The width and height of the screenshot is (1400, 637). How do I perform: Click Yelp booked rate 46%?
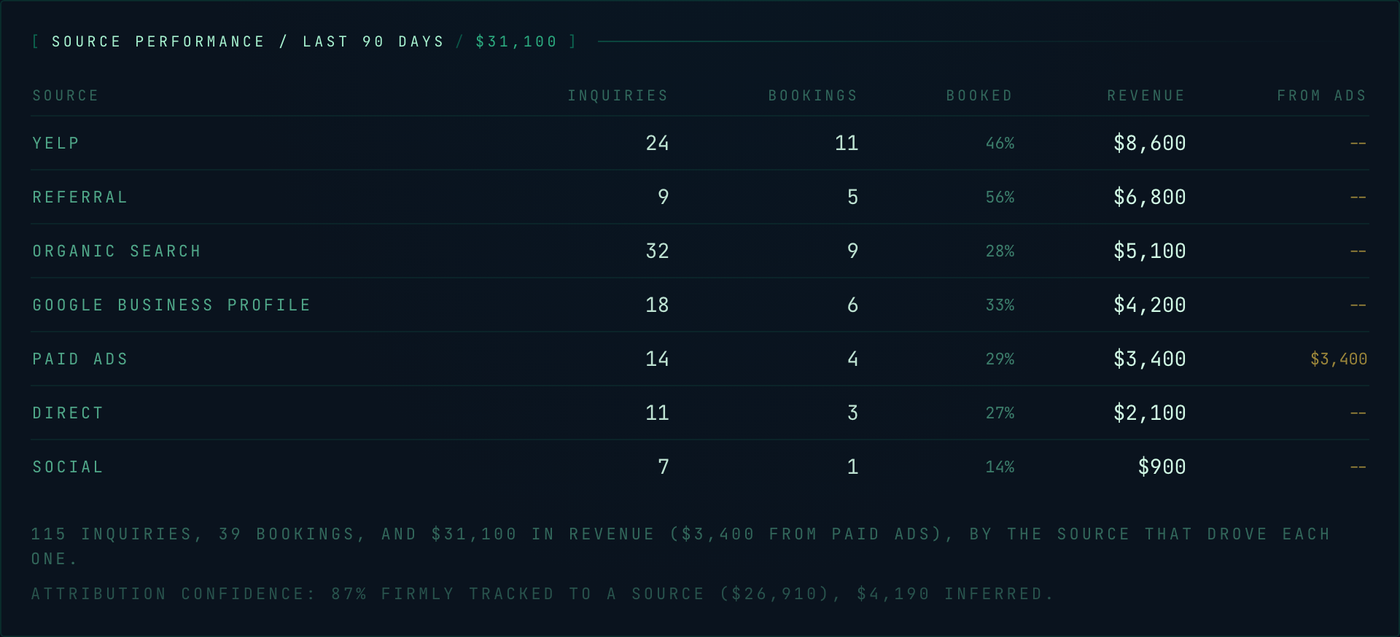[x=1000, y=143]
